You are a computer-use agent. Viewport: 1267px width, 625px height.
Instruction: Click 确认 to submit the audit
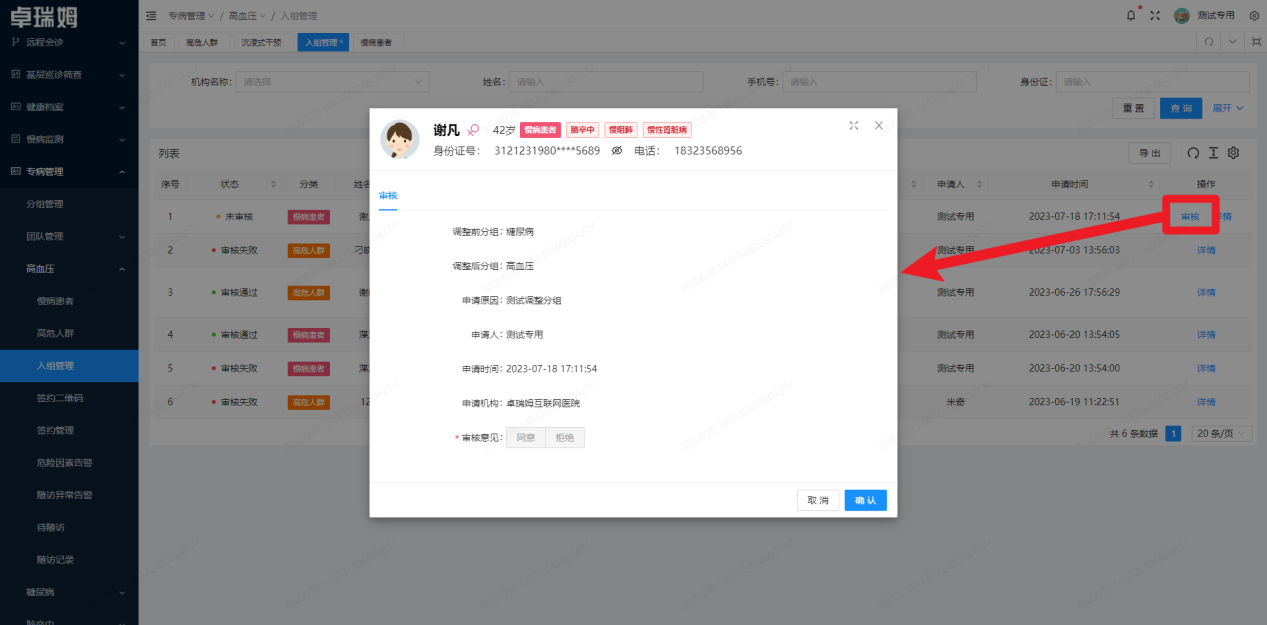865,500
